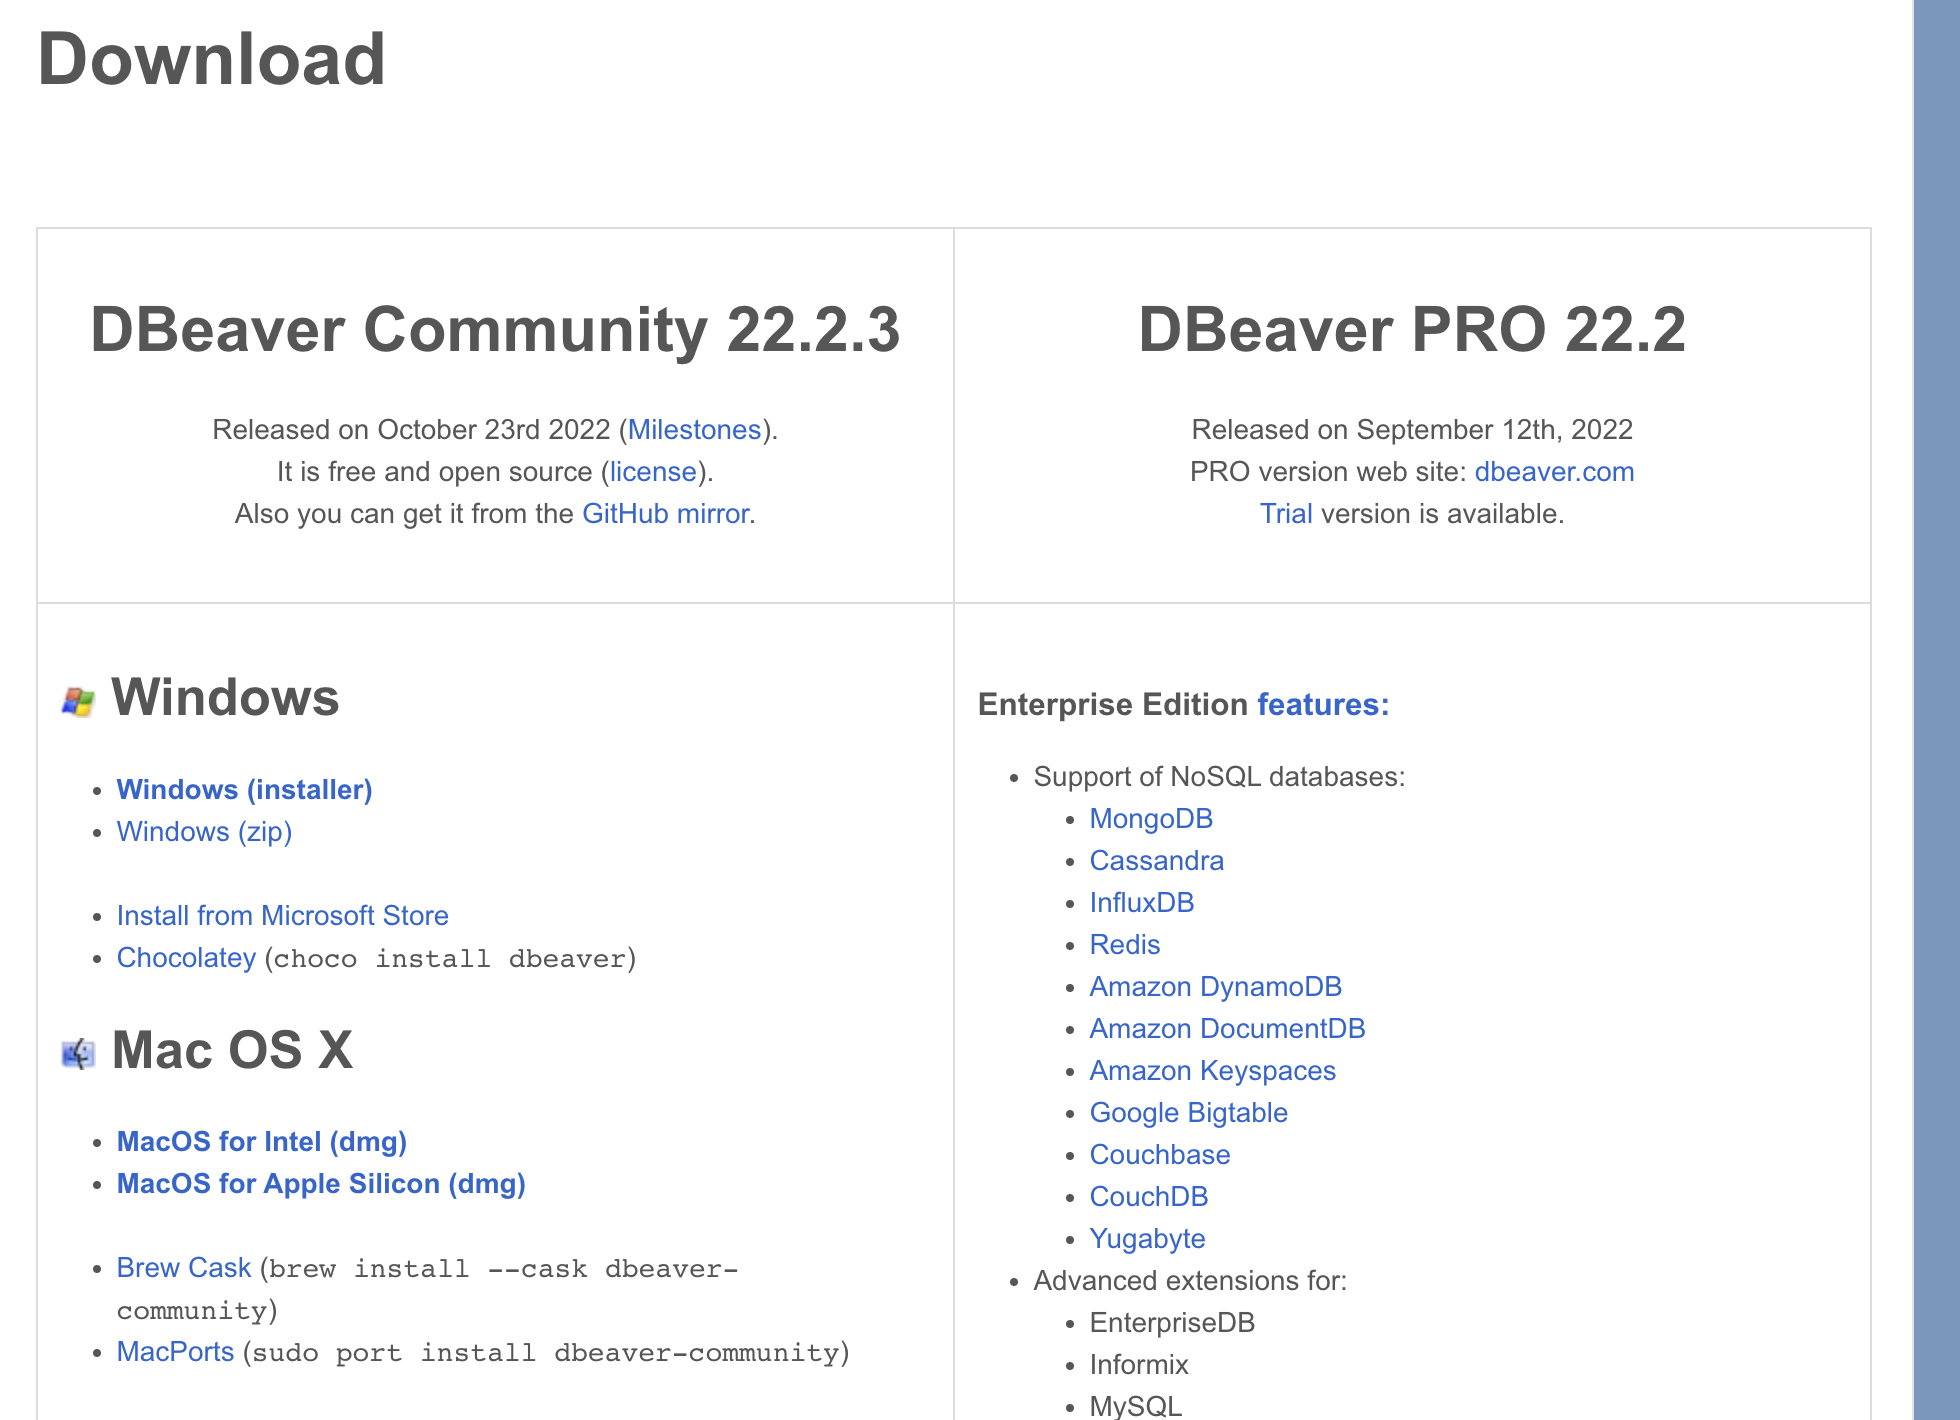Click 'Released on September 12th, 2022' text
This screenshot has height=1420, width=1960.
[x=1412, y=430]
